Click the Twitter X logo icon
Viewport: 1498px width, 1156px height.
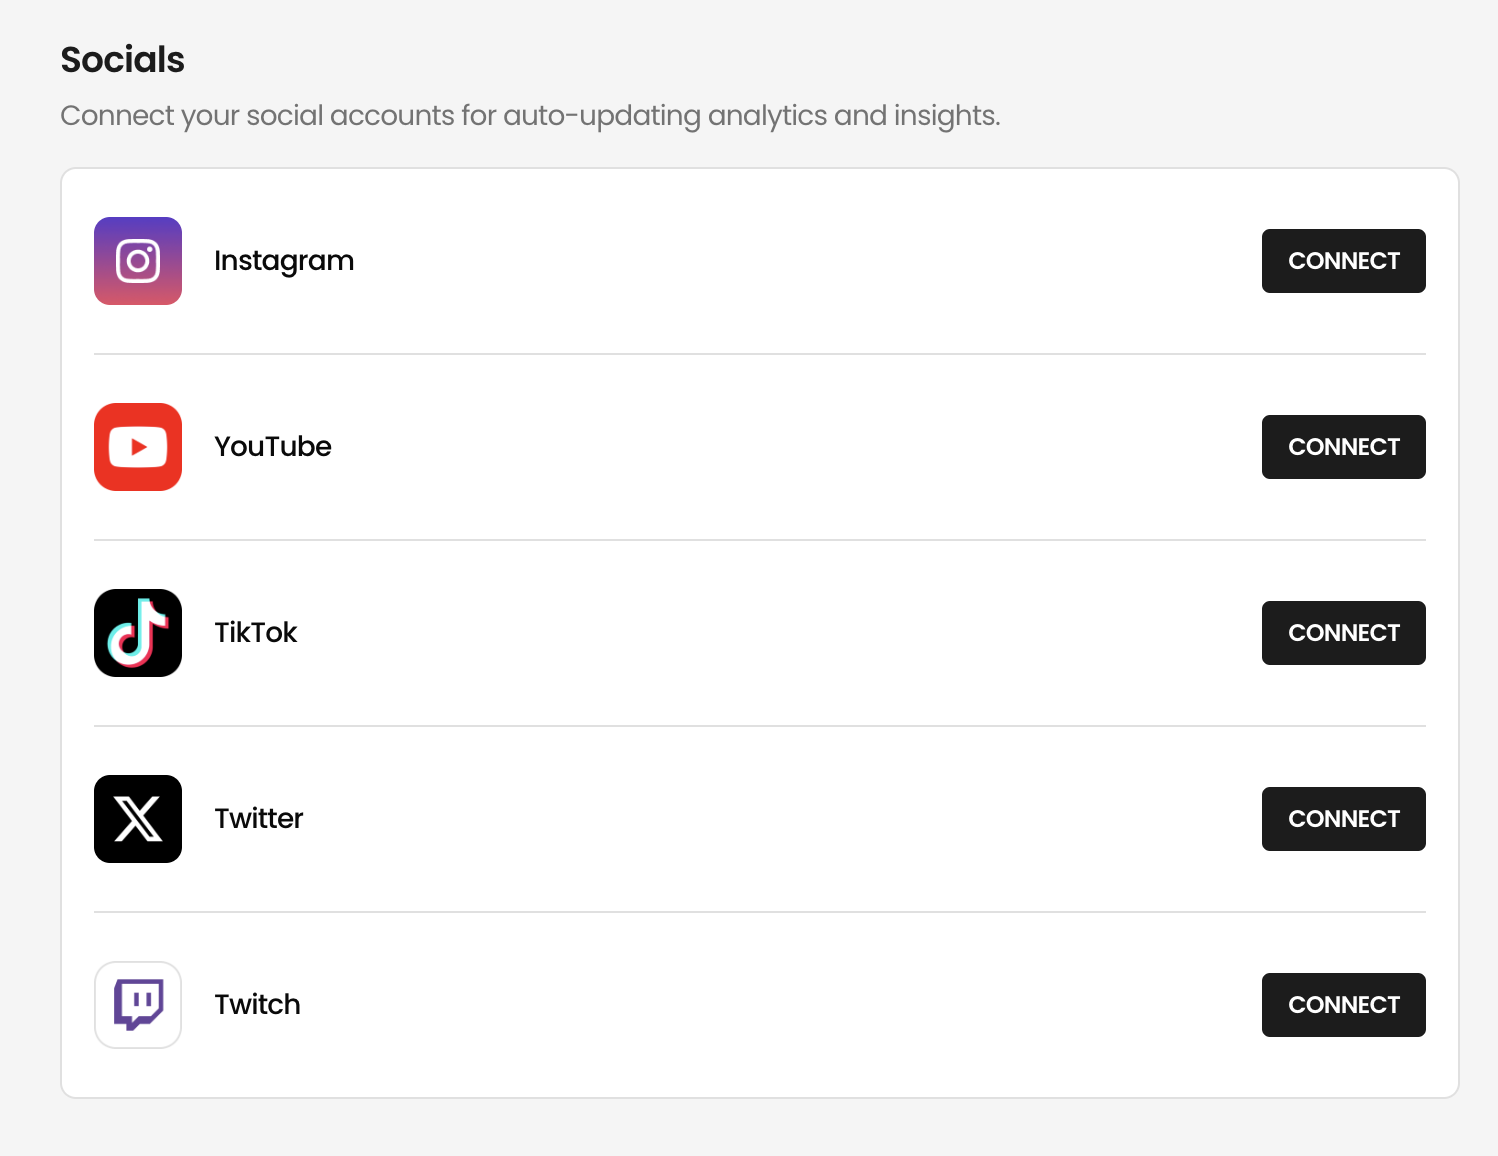138,819
